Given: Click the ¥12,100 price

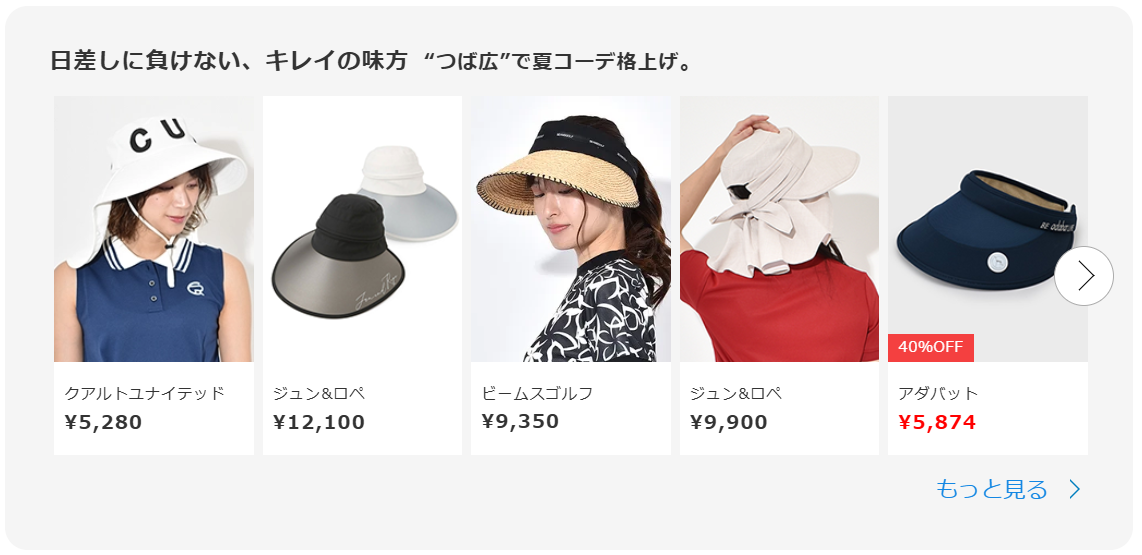Looking at the screenshot, I should (x=319, y=422).
